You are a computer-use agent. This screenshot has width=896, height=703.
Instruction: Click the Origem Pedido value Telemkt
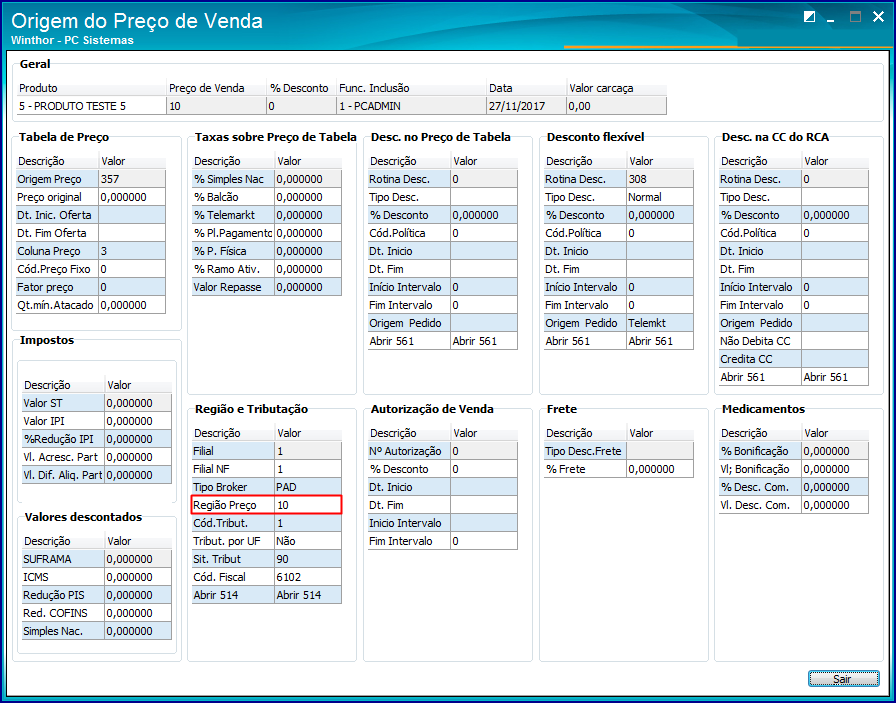pos(660,323)
